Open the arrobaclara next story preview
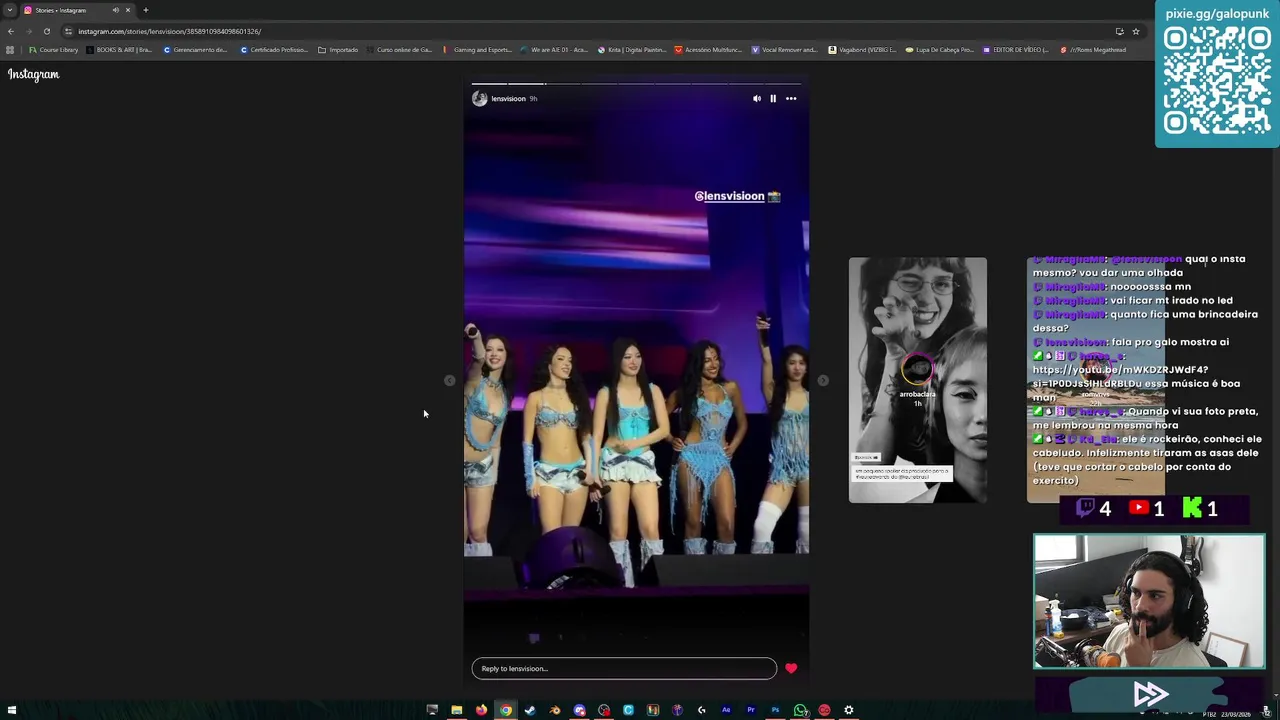 pyautogui.click(x=917, y=380)
